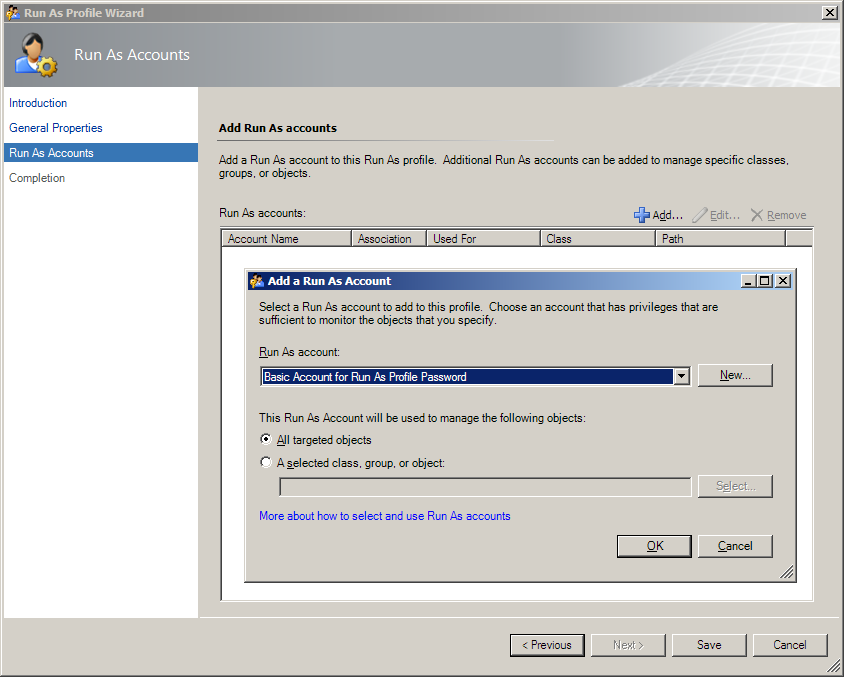
Task: Maximize the Add a Run As Account dialog
Action: click(x=764, y=280)
